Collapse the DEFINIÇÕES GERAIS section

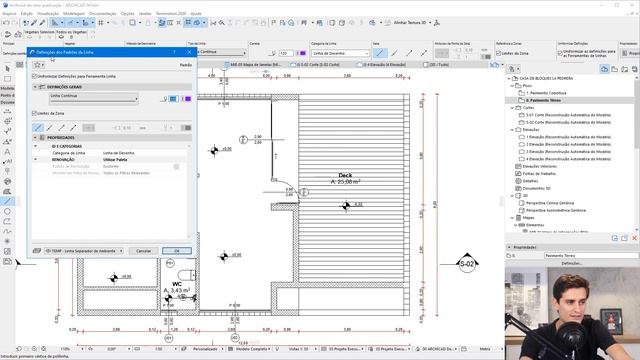coord(35,87)
